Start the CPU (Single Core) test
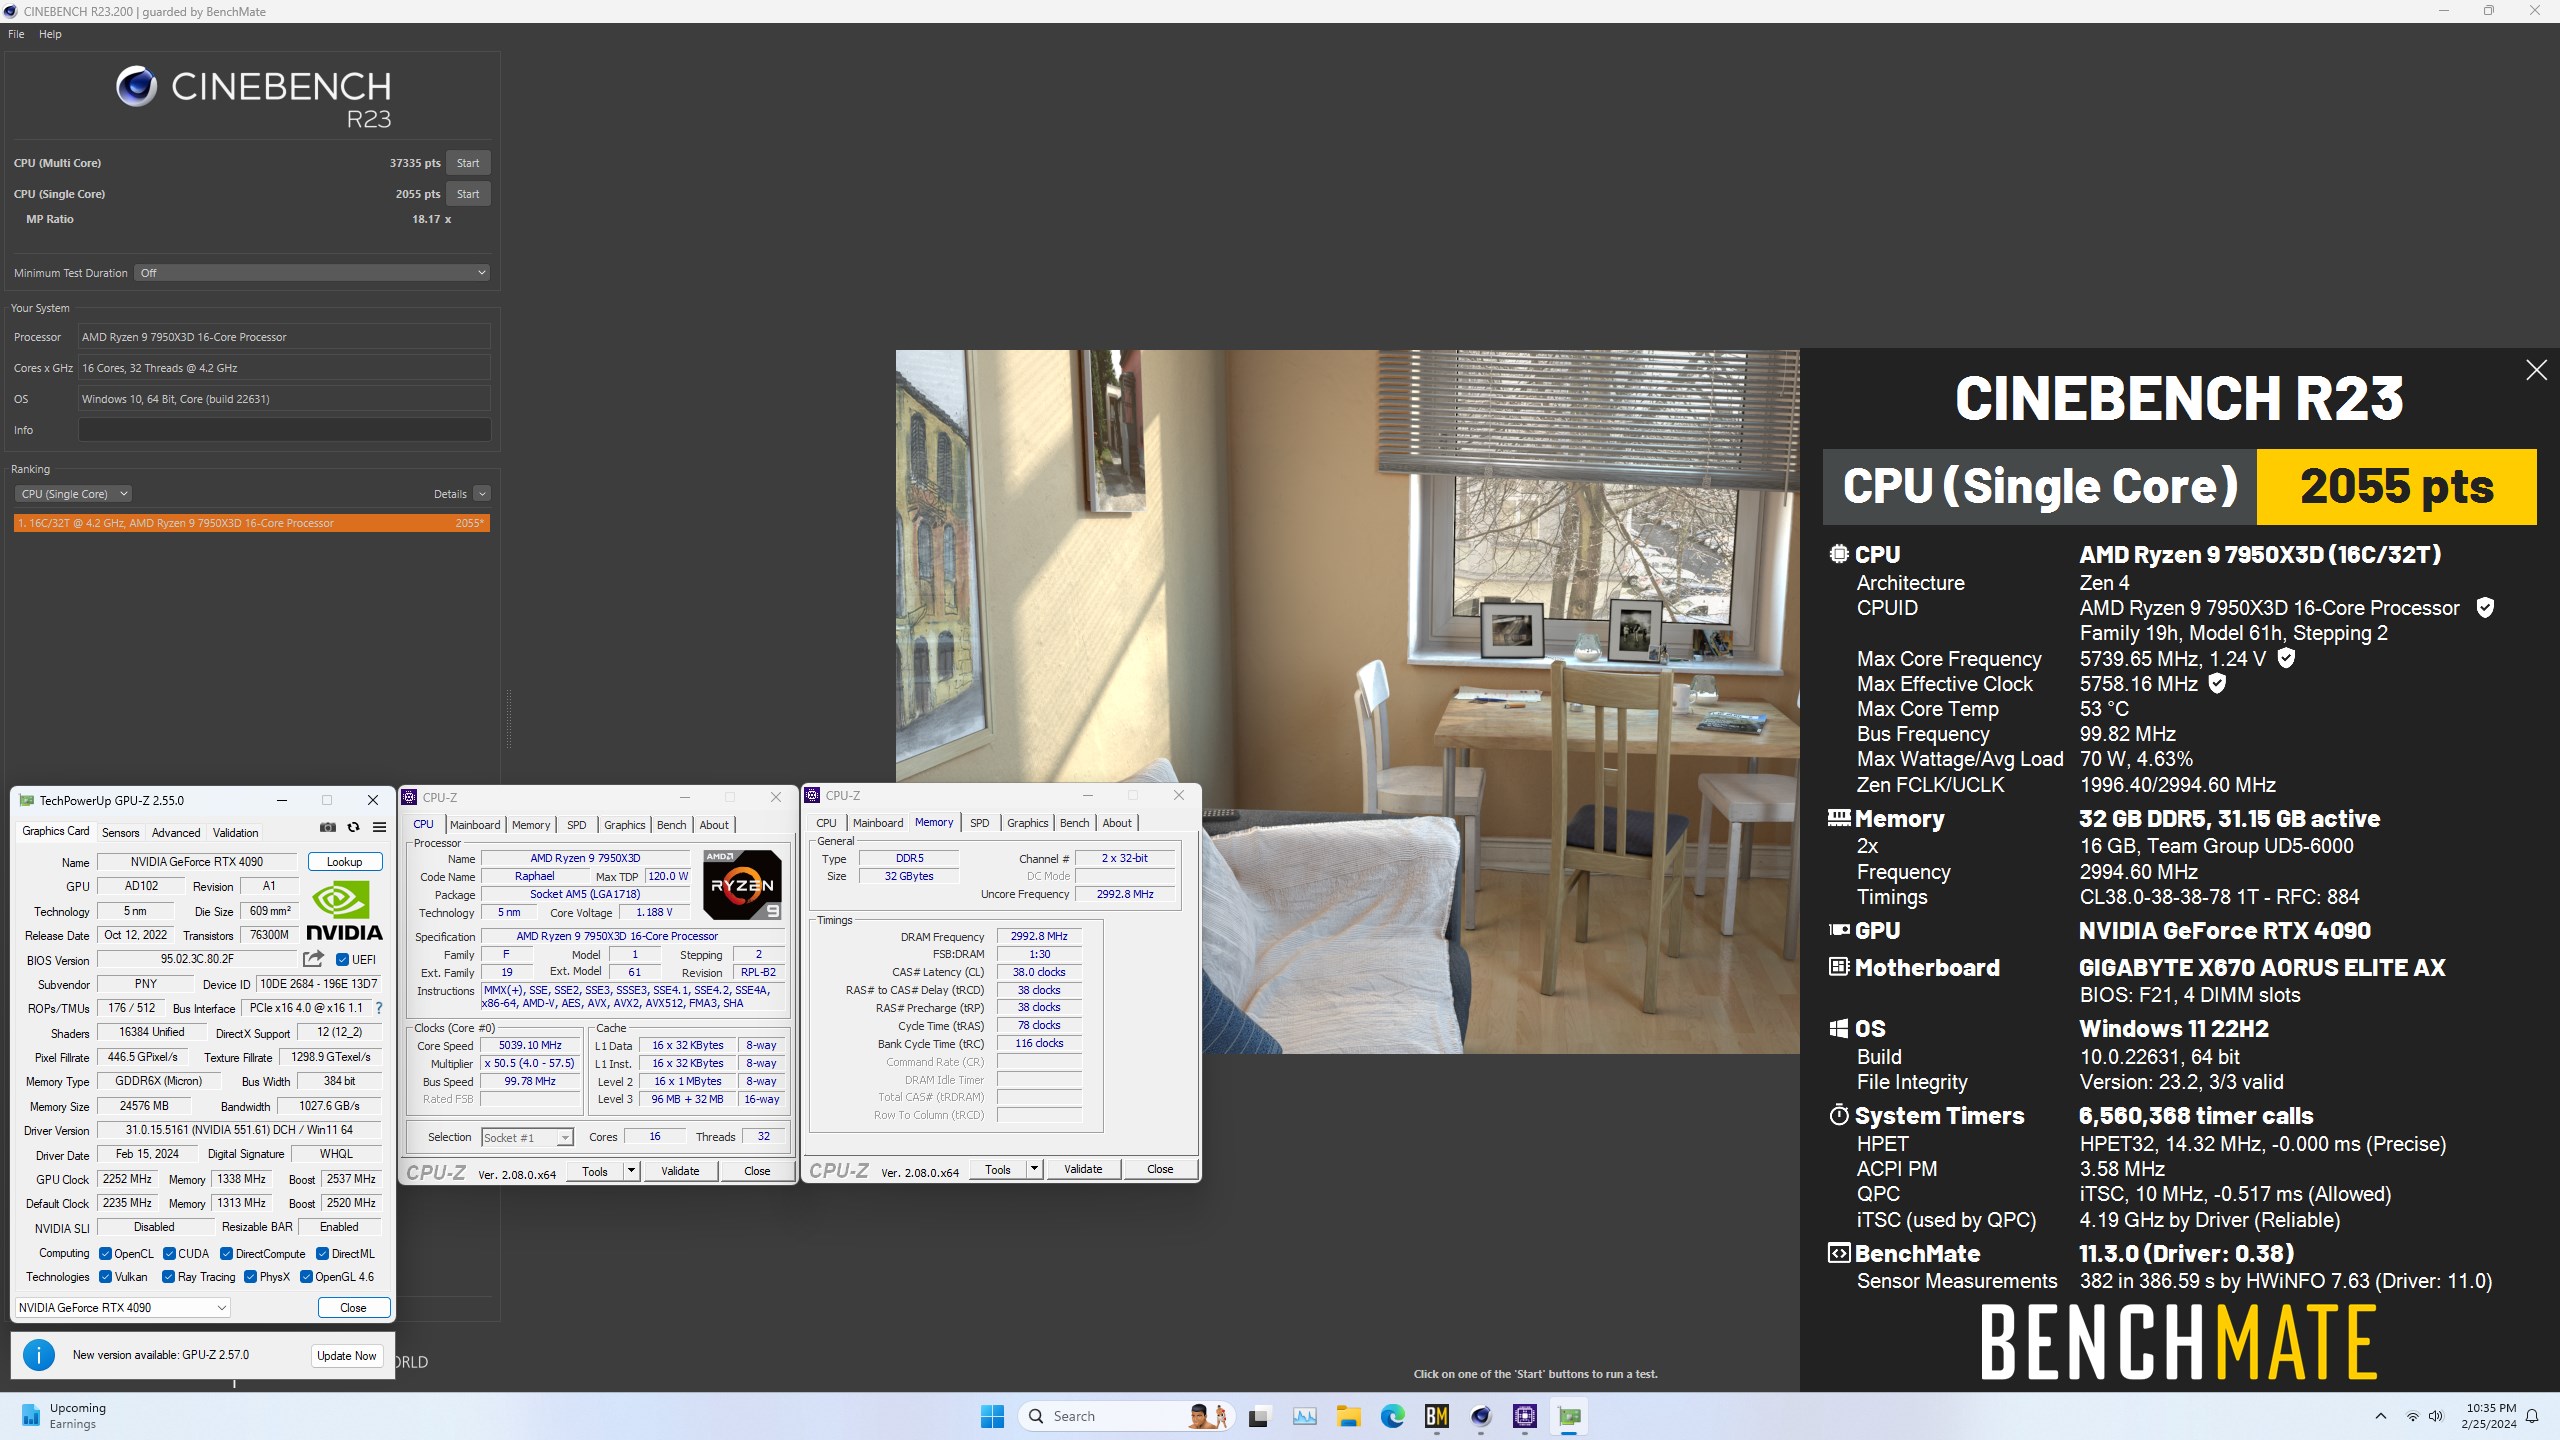Screen dimensions: 2560x1440 [x=468, y=194]
